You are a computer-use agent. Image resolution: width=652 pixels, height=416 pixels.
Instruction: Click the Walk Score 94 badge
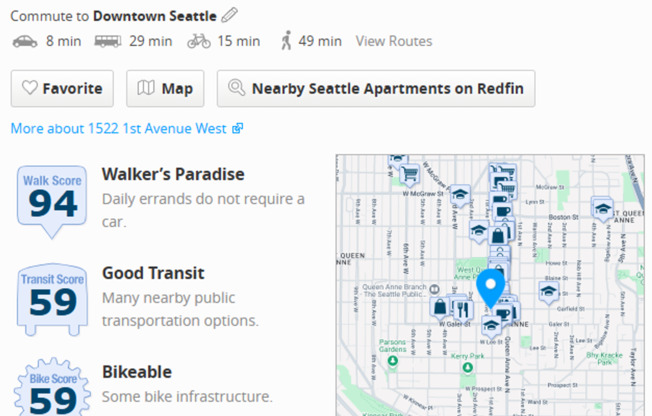[52, 202]
